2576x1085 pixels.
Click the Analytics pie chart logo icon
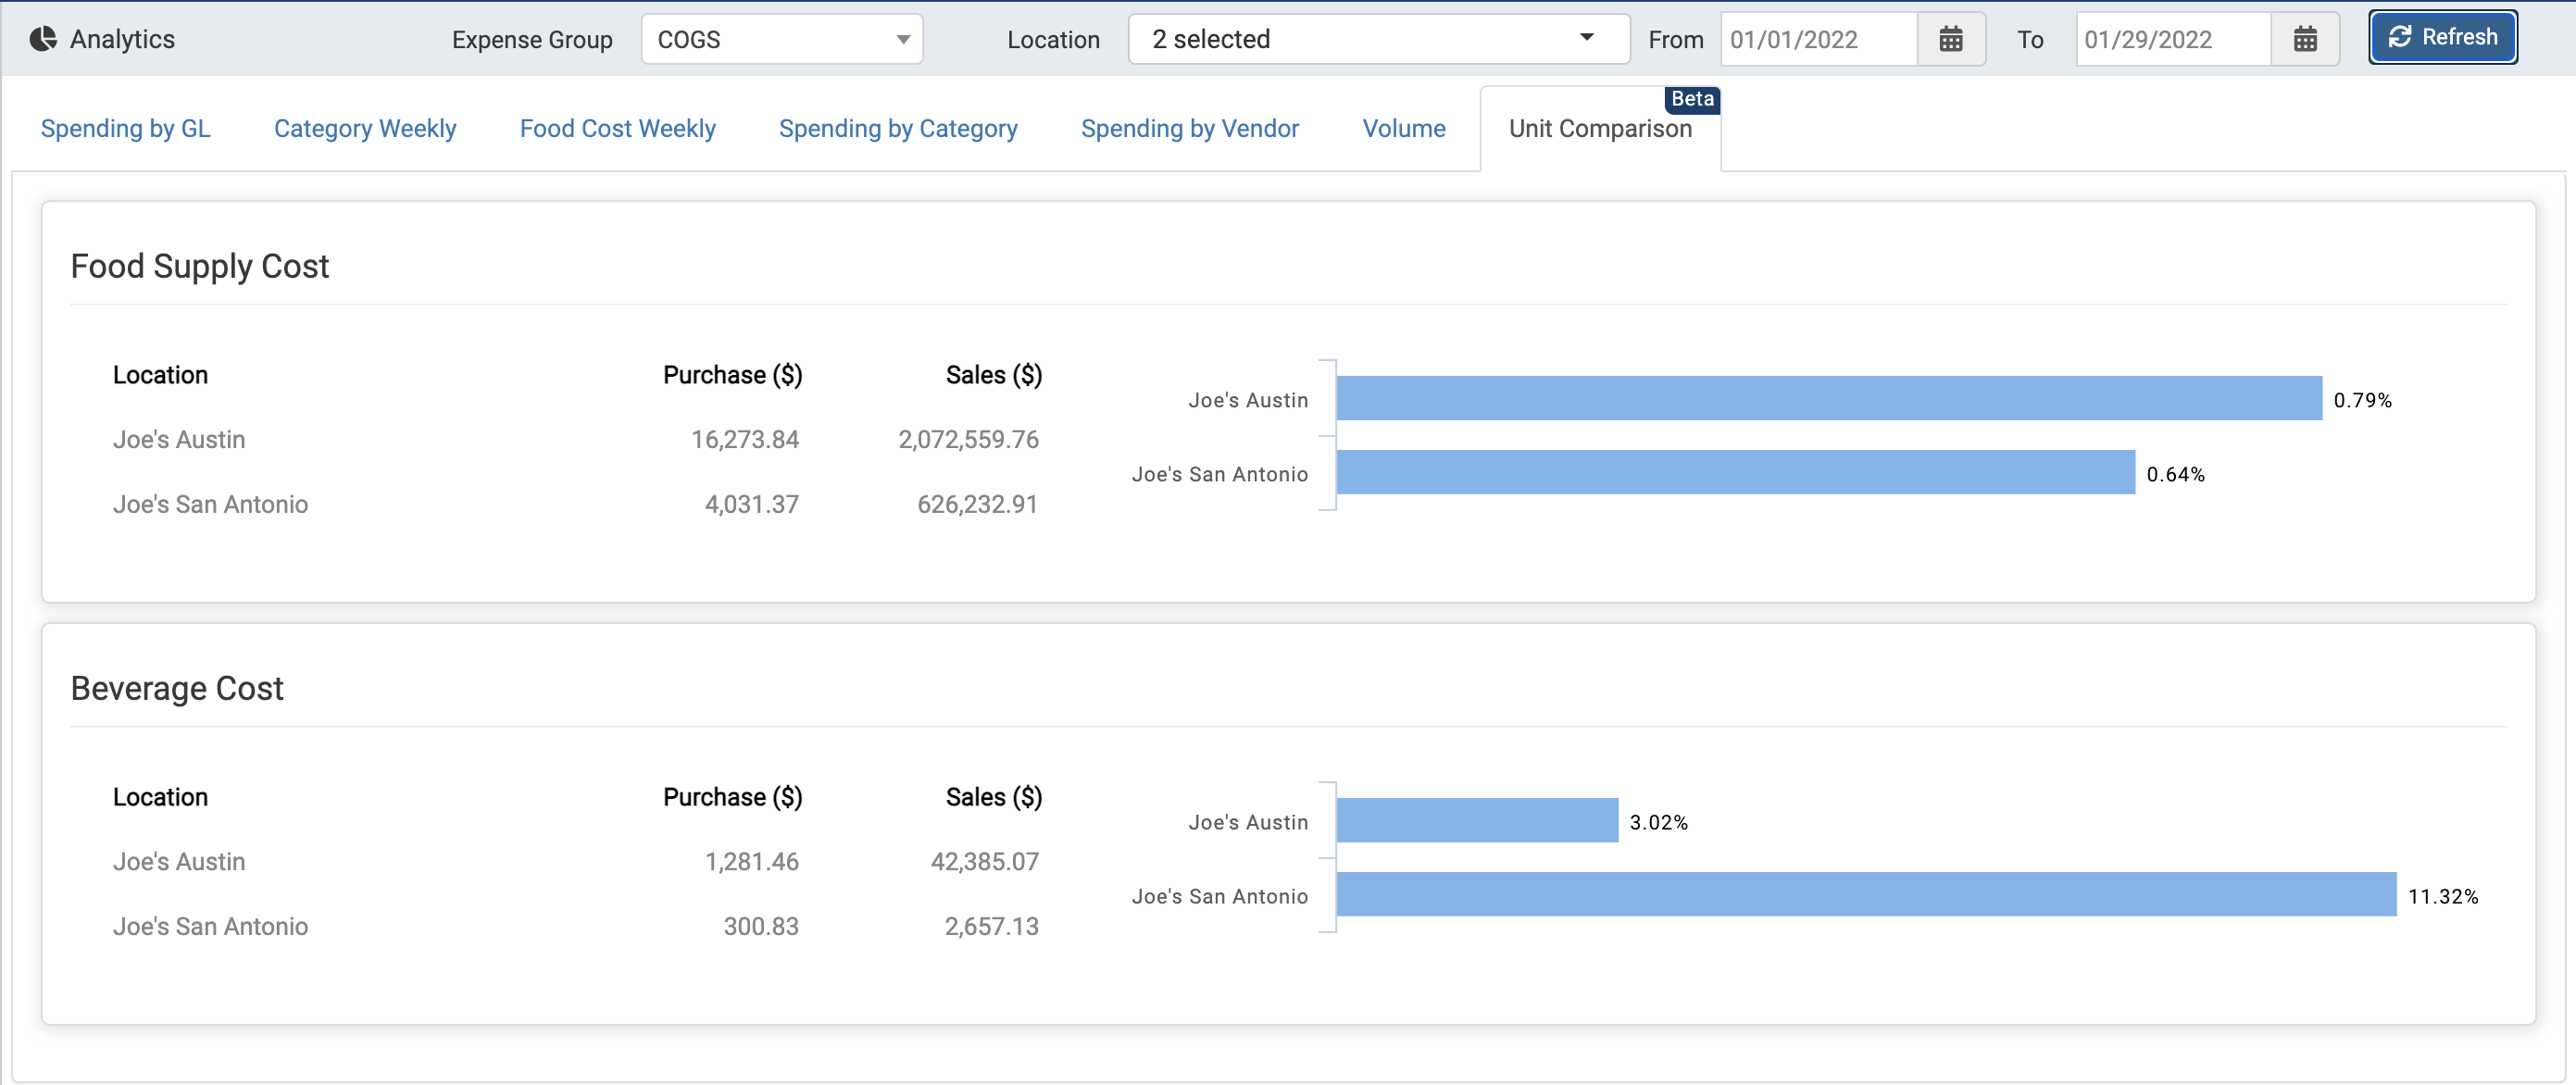[x=42, y=38]
